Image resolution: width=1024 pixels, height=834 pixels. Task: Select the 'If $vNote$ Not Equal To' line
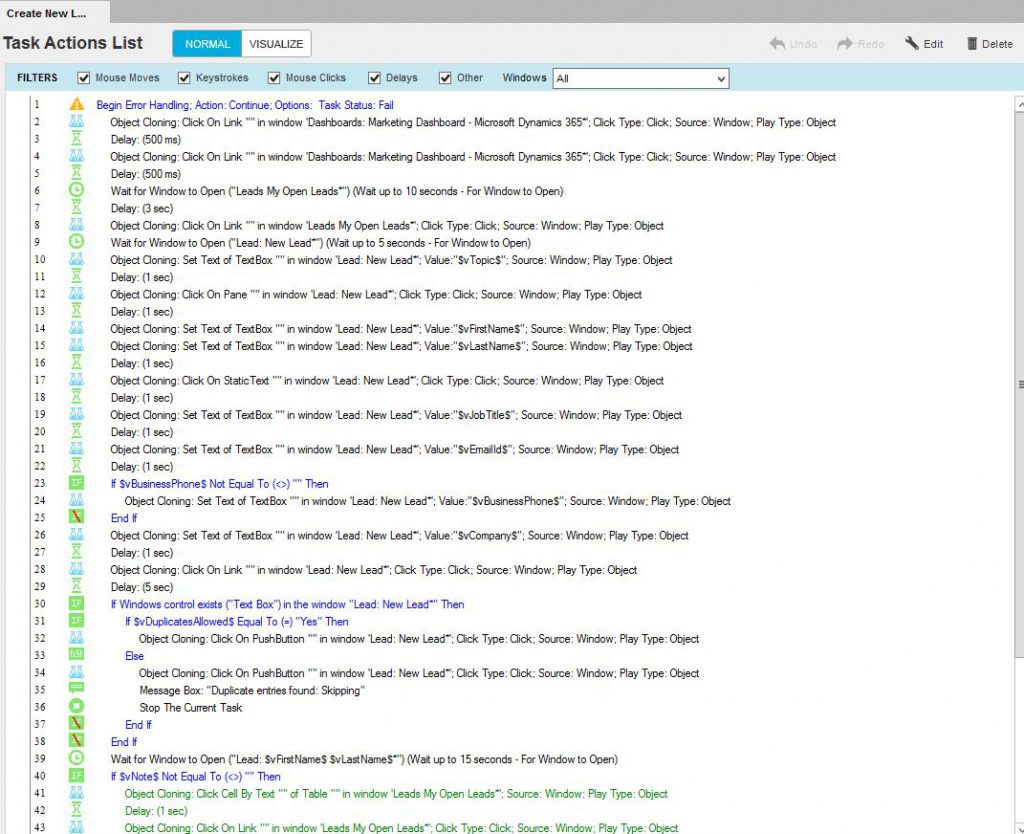click(x=196, y=776)
